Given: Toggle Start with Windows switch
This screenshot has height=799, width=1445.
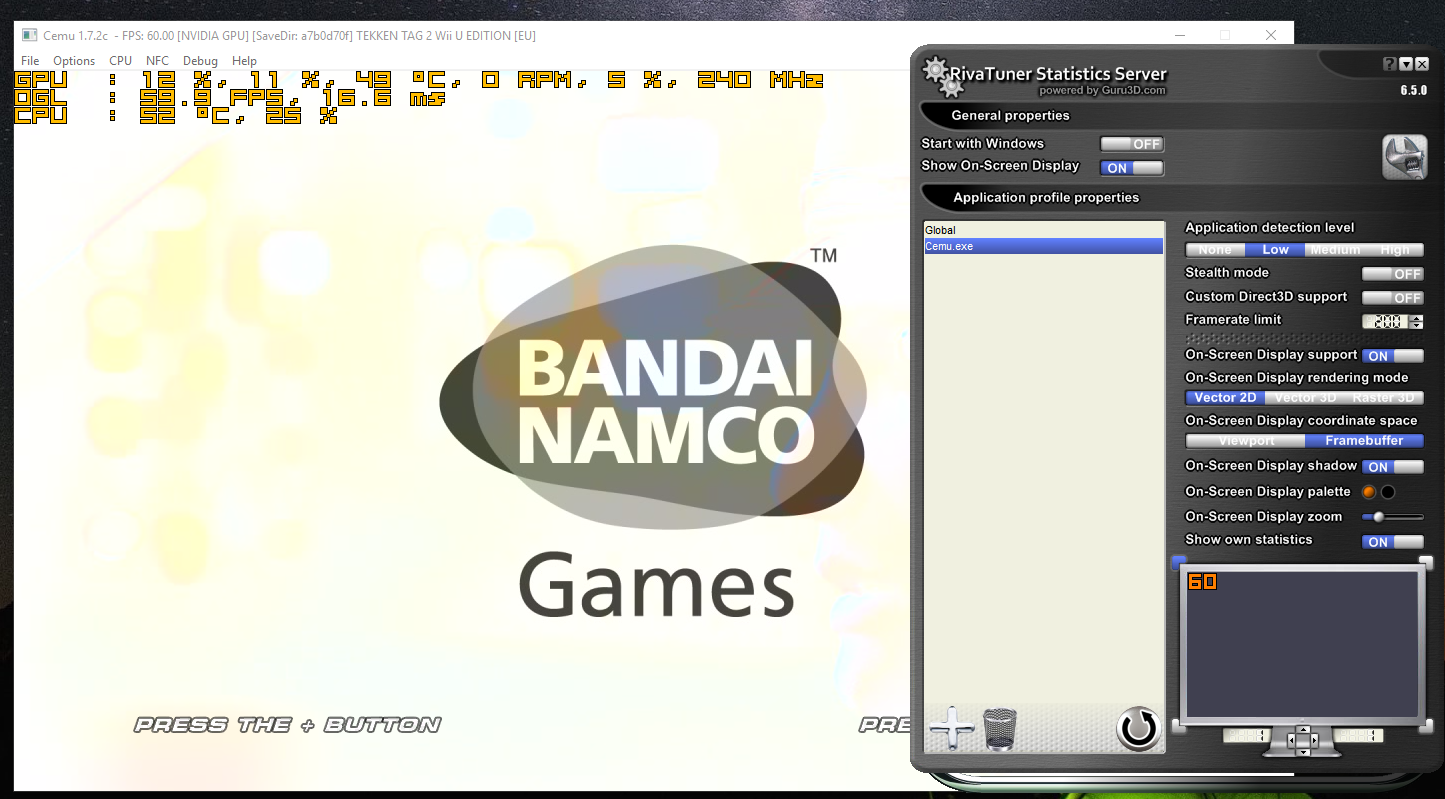Looking at the screenshot, I should (x=1132, y=144).
